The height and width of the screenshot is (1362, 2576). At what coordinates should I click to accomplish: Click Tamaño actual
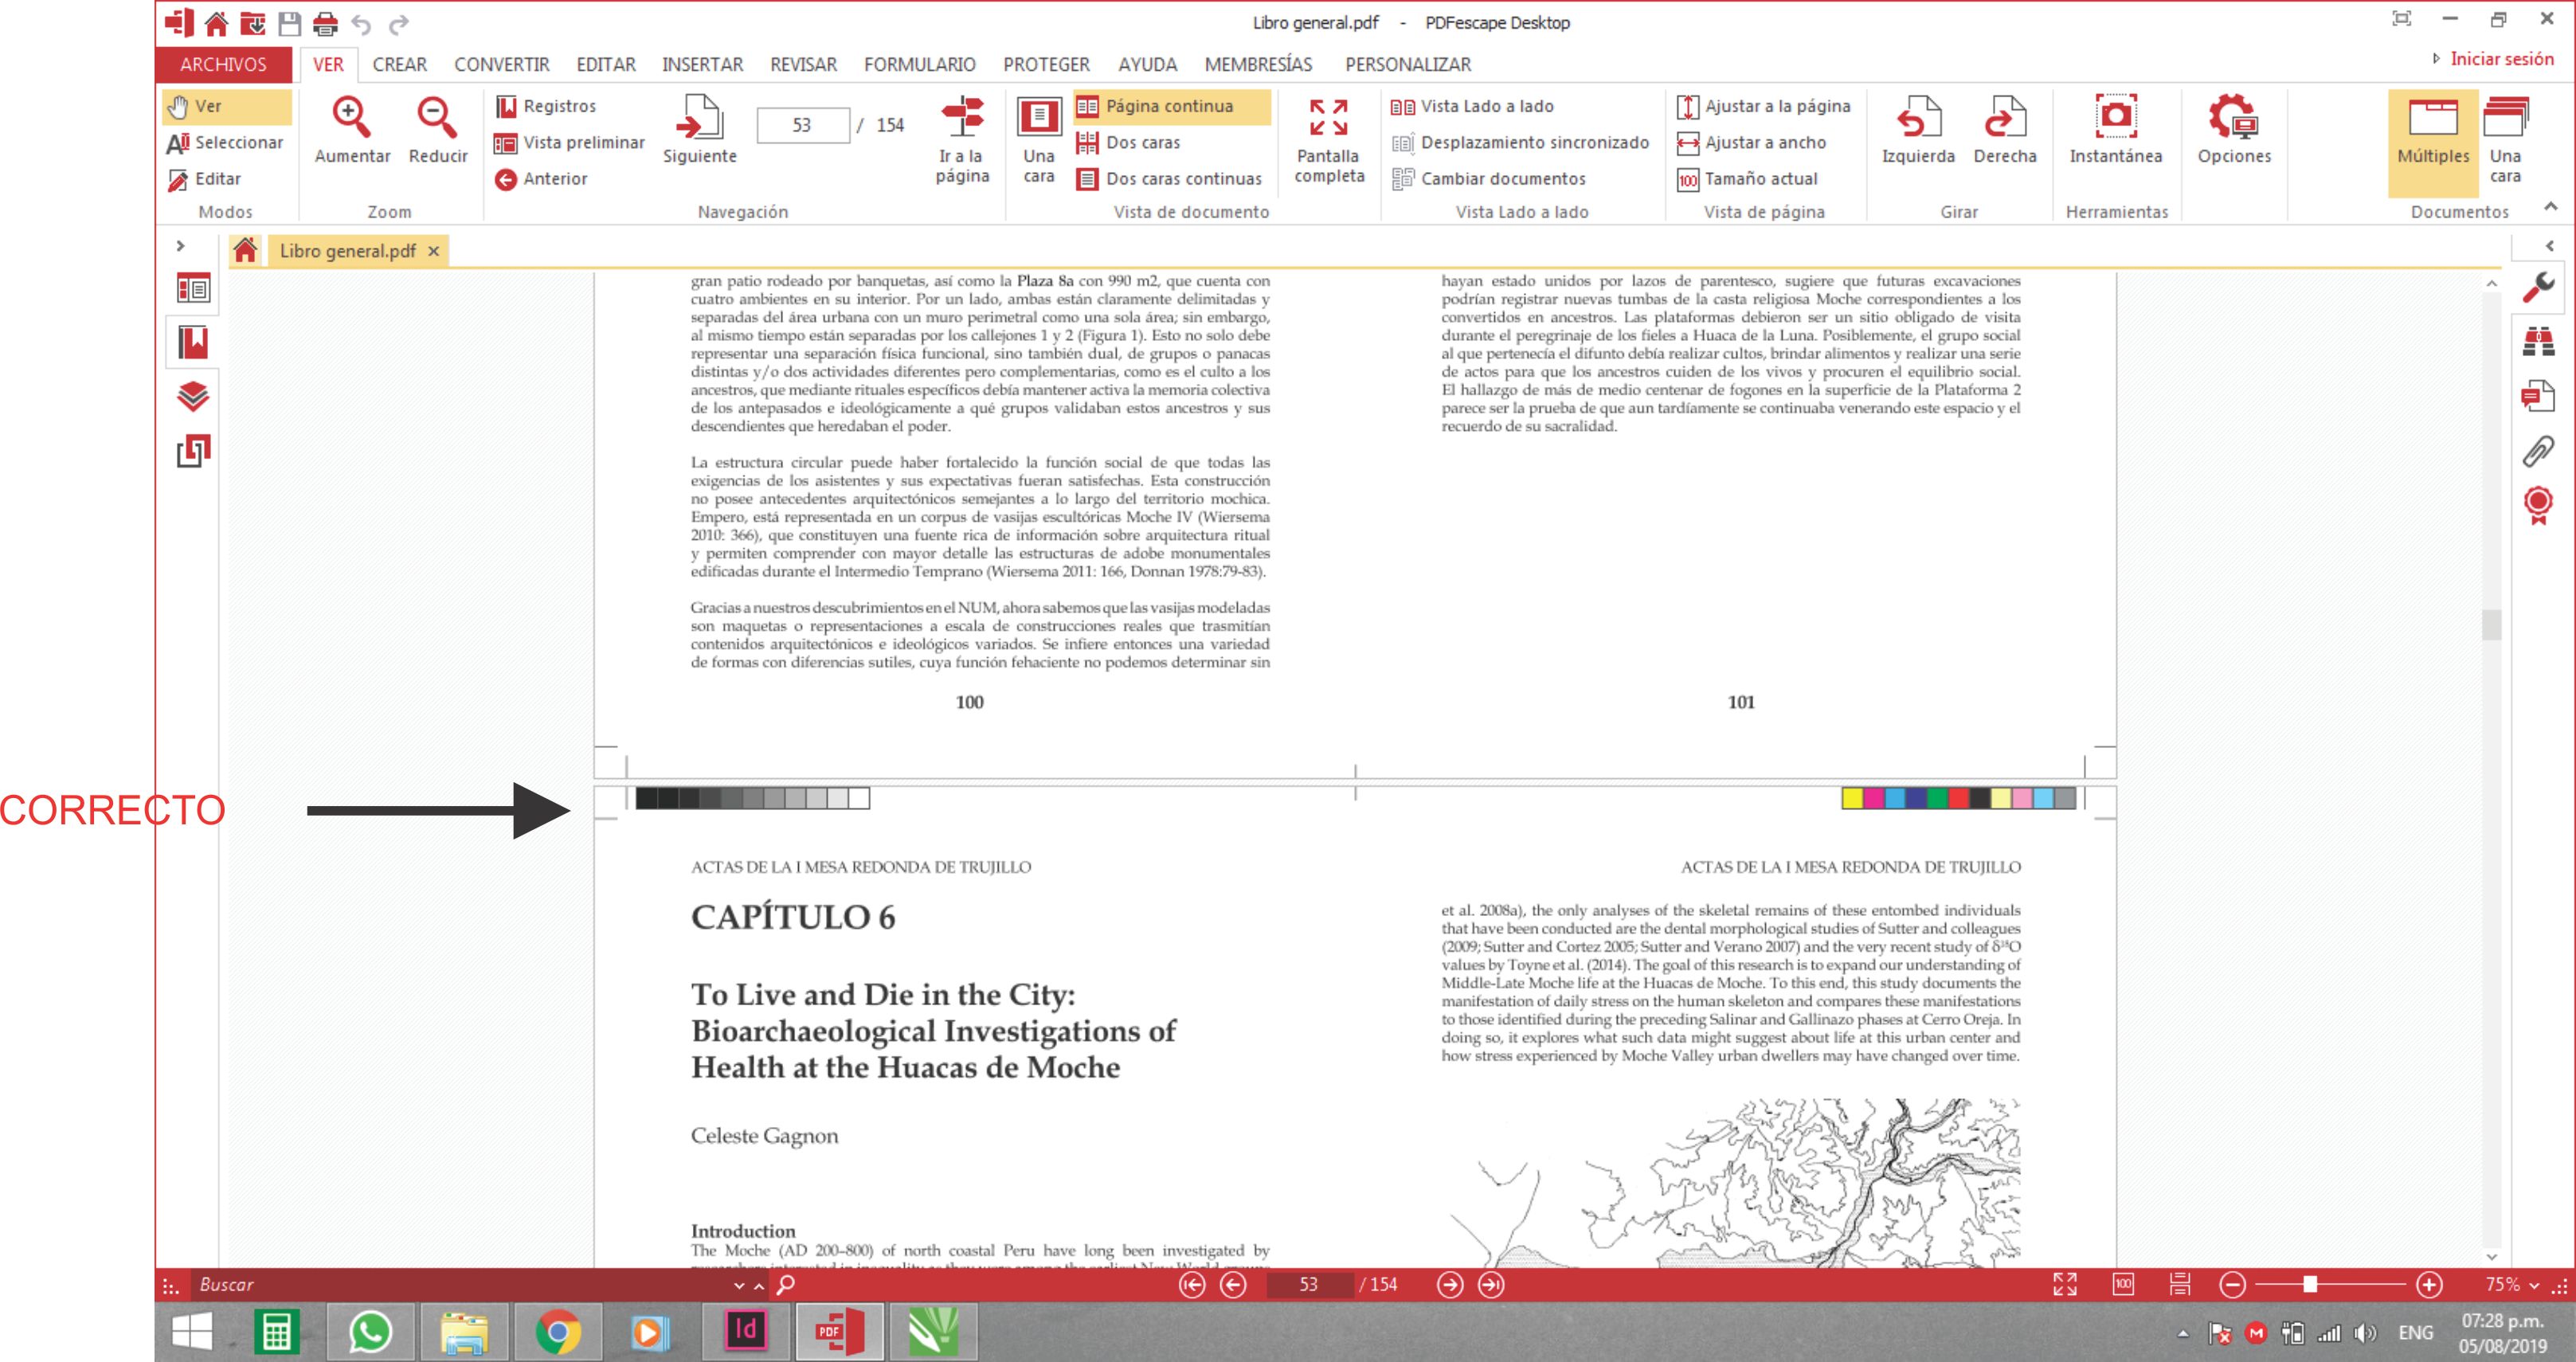point(1747,179)
